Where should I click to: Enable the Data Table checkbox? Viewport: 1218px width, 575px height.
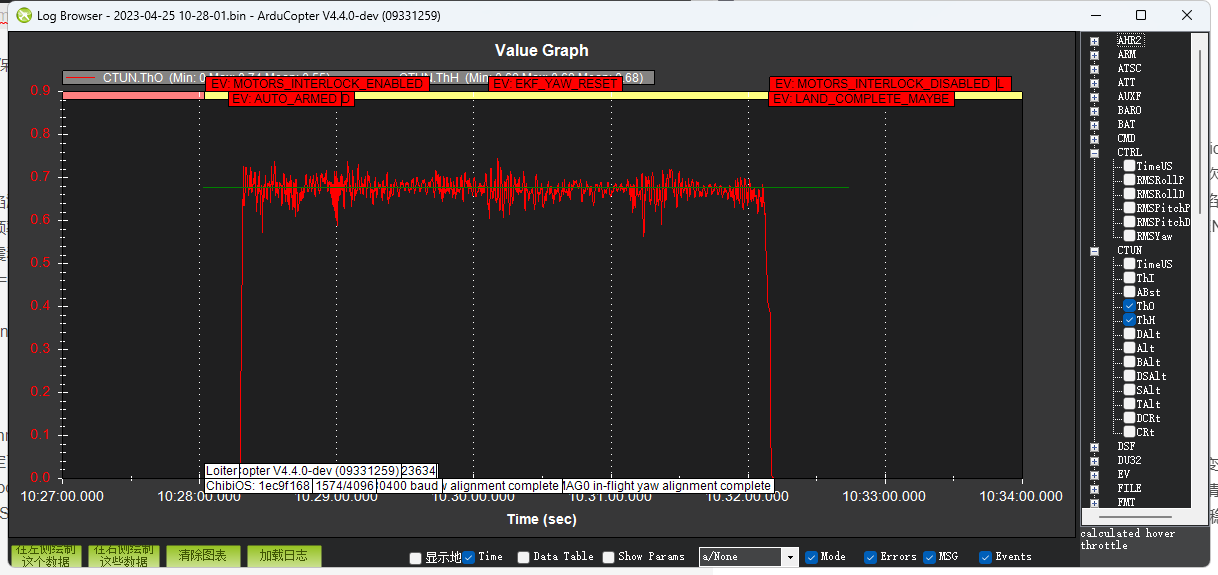coord(523,557)
